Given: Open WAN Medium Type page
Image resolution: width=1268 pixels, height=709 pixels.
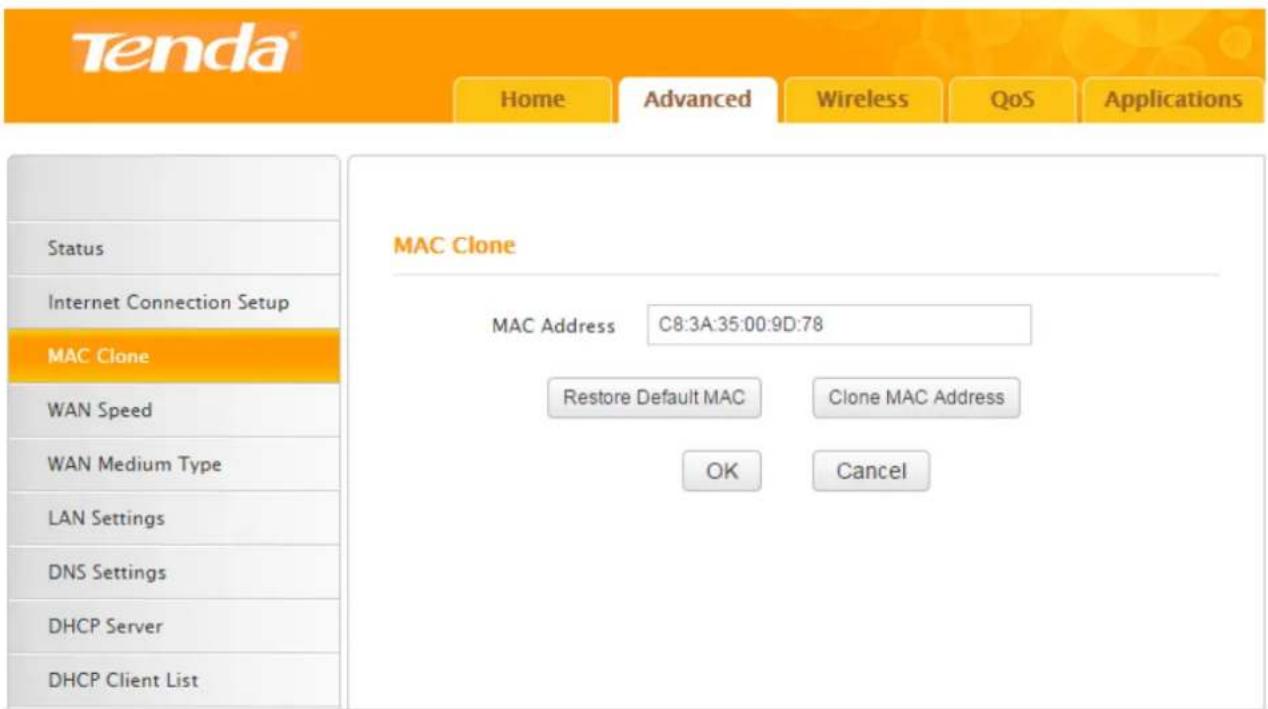Looking at the screenshot, I should tap(174, 464).
